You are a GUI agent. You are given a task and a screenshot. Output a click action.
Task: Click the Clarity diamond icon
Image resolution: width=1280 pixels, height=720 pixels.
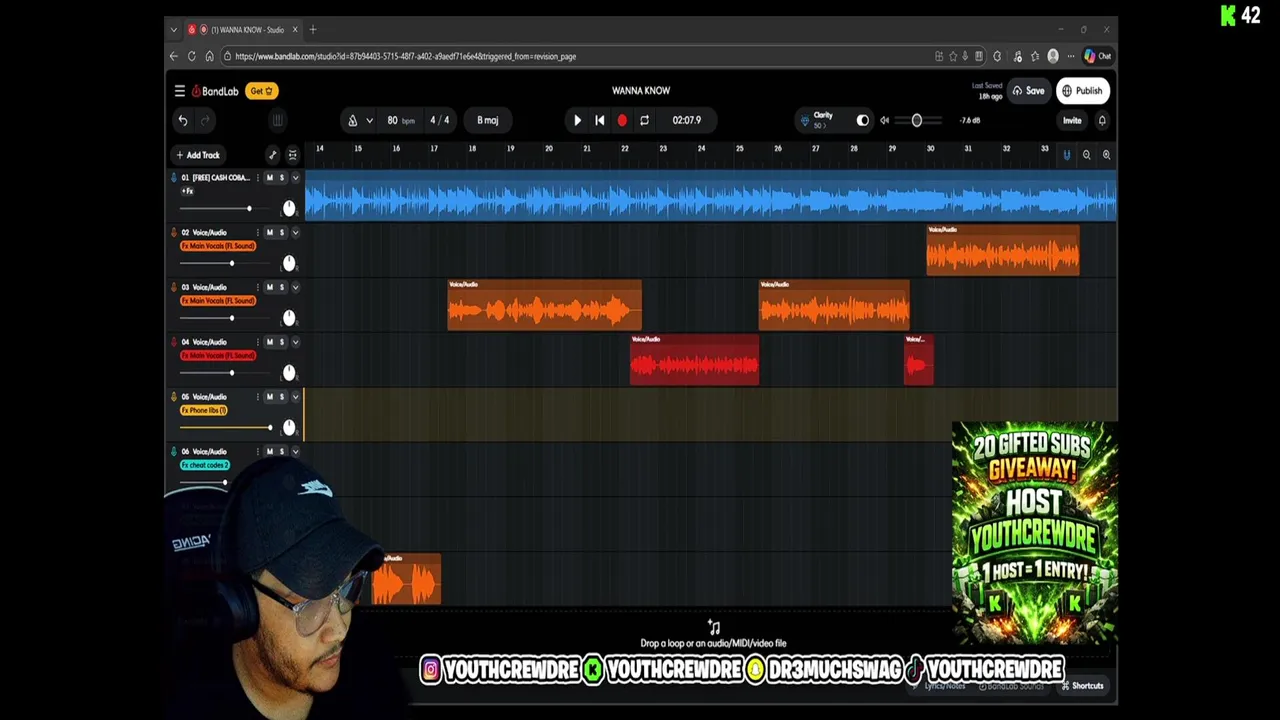pos(805,120)
